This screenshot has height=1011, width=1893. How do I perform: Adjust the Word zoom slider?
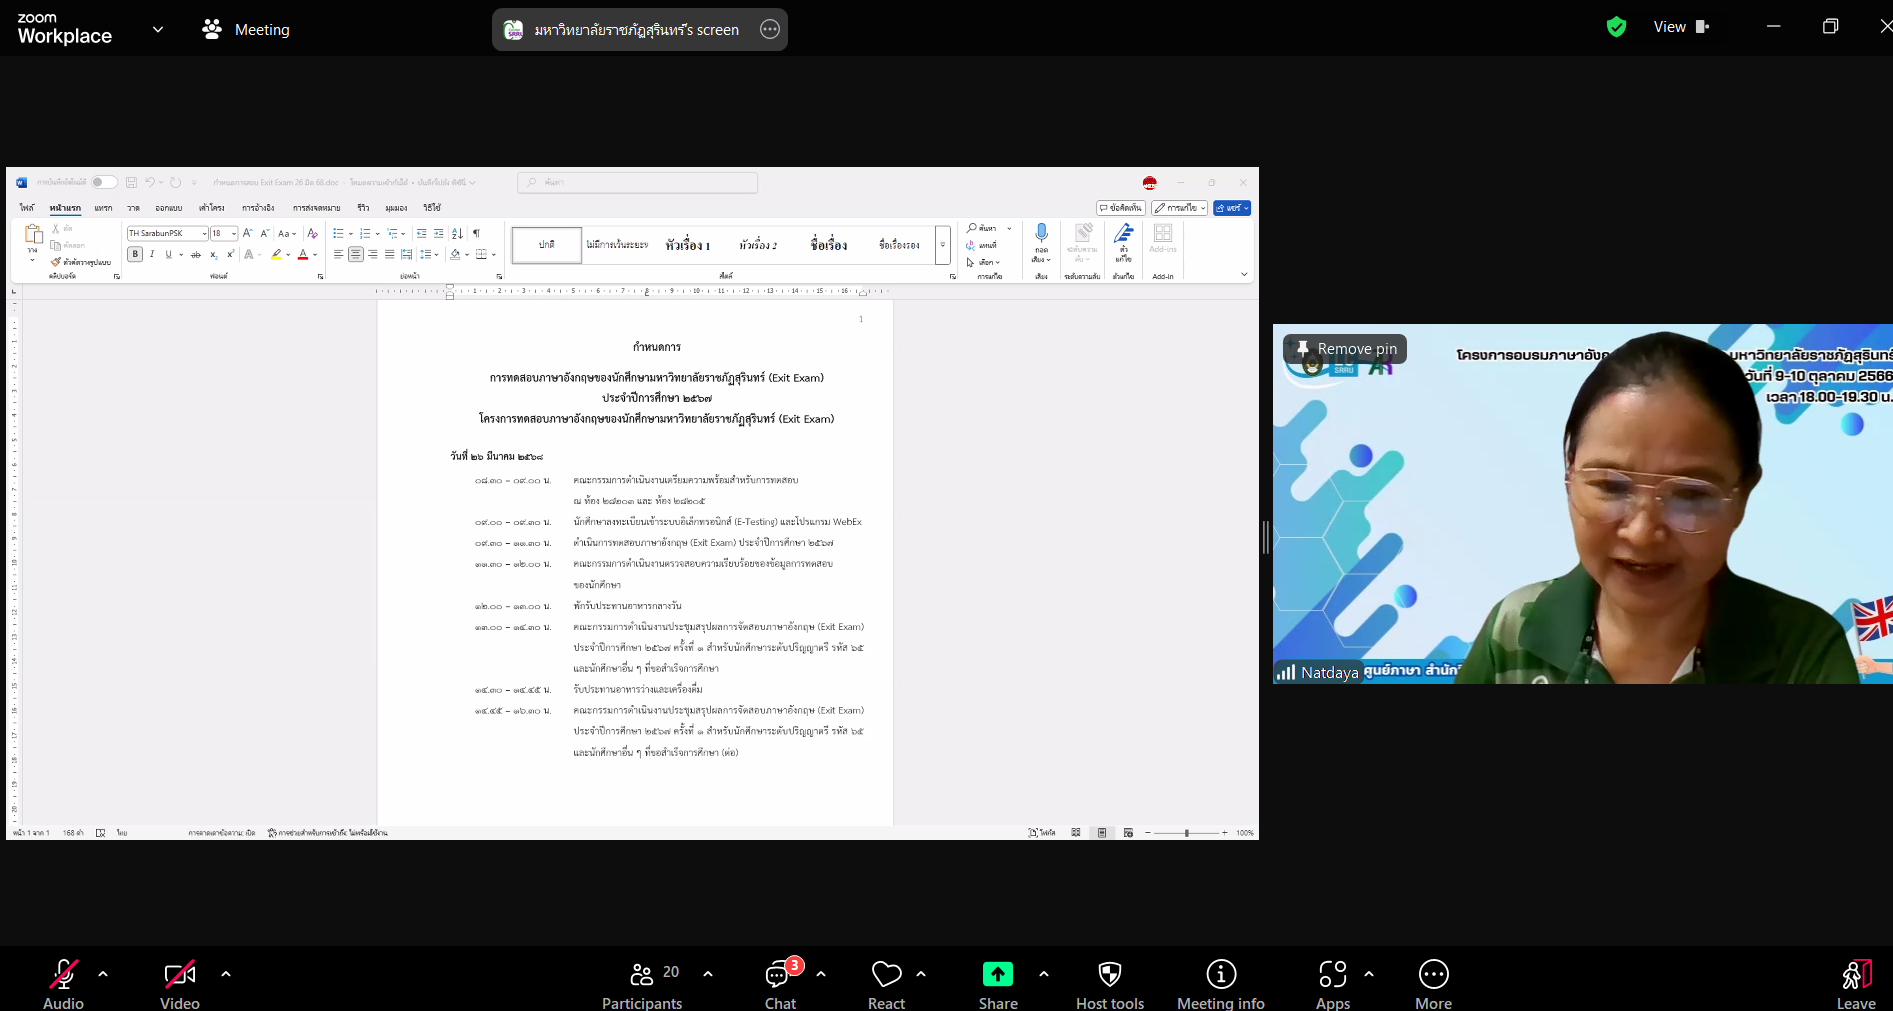coord(1187,833)
